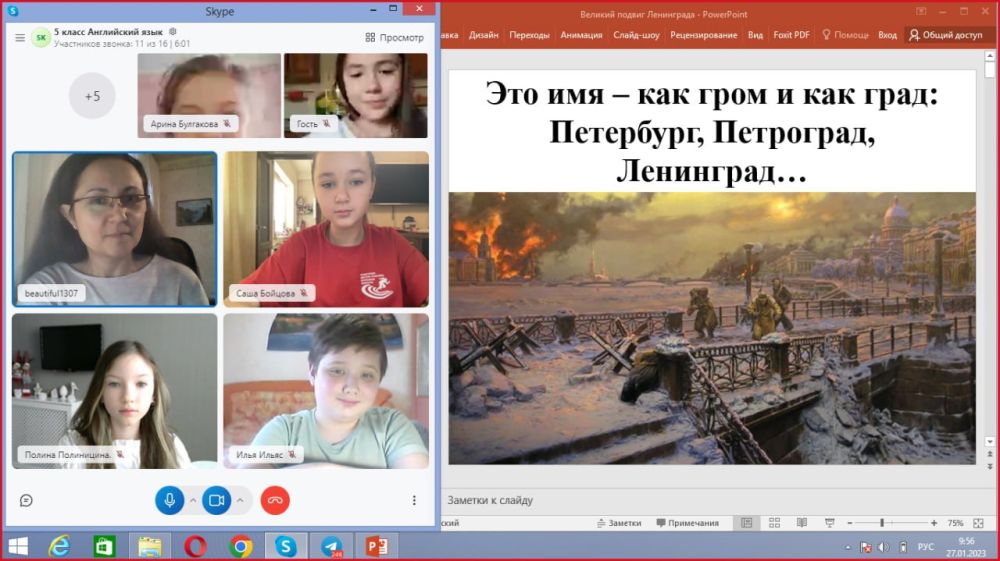Switch to Slide Sorter view icon
1000x561 pixels.
coord(774,523)
